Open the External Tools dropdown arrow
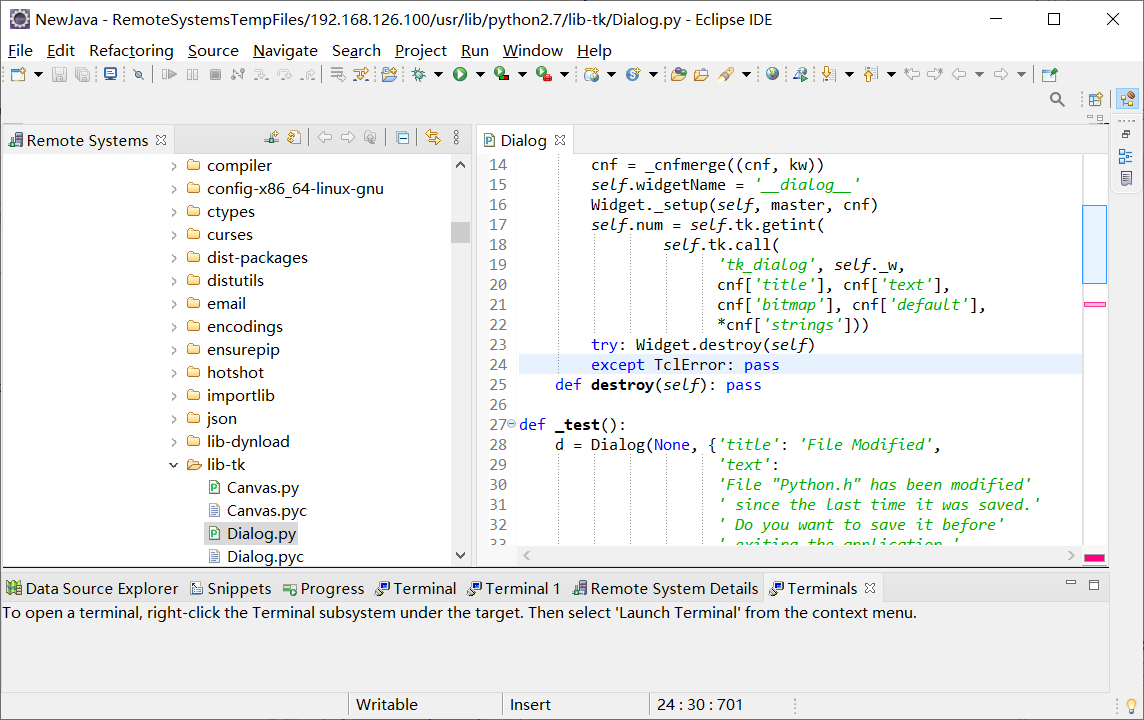1144x720 pixels. click(x=564, y=74)
